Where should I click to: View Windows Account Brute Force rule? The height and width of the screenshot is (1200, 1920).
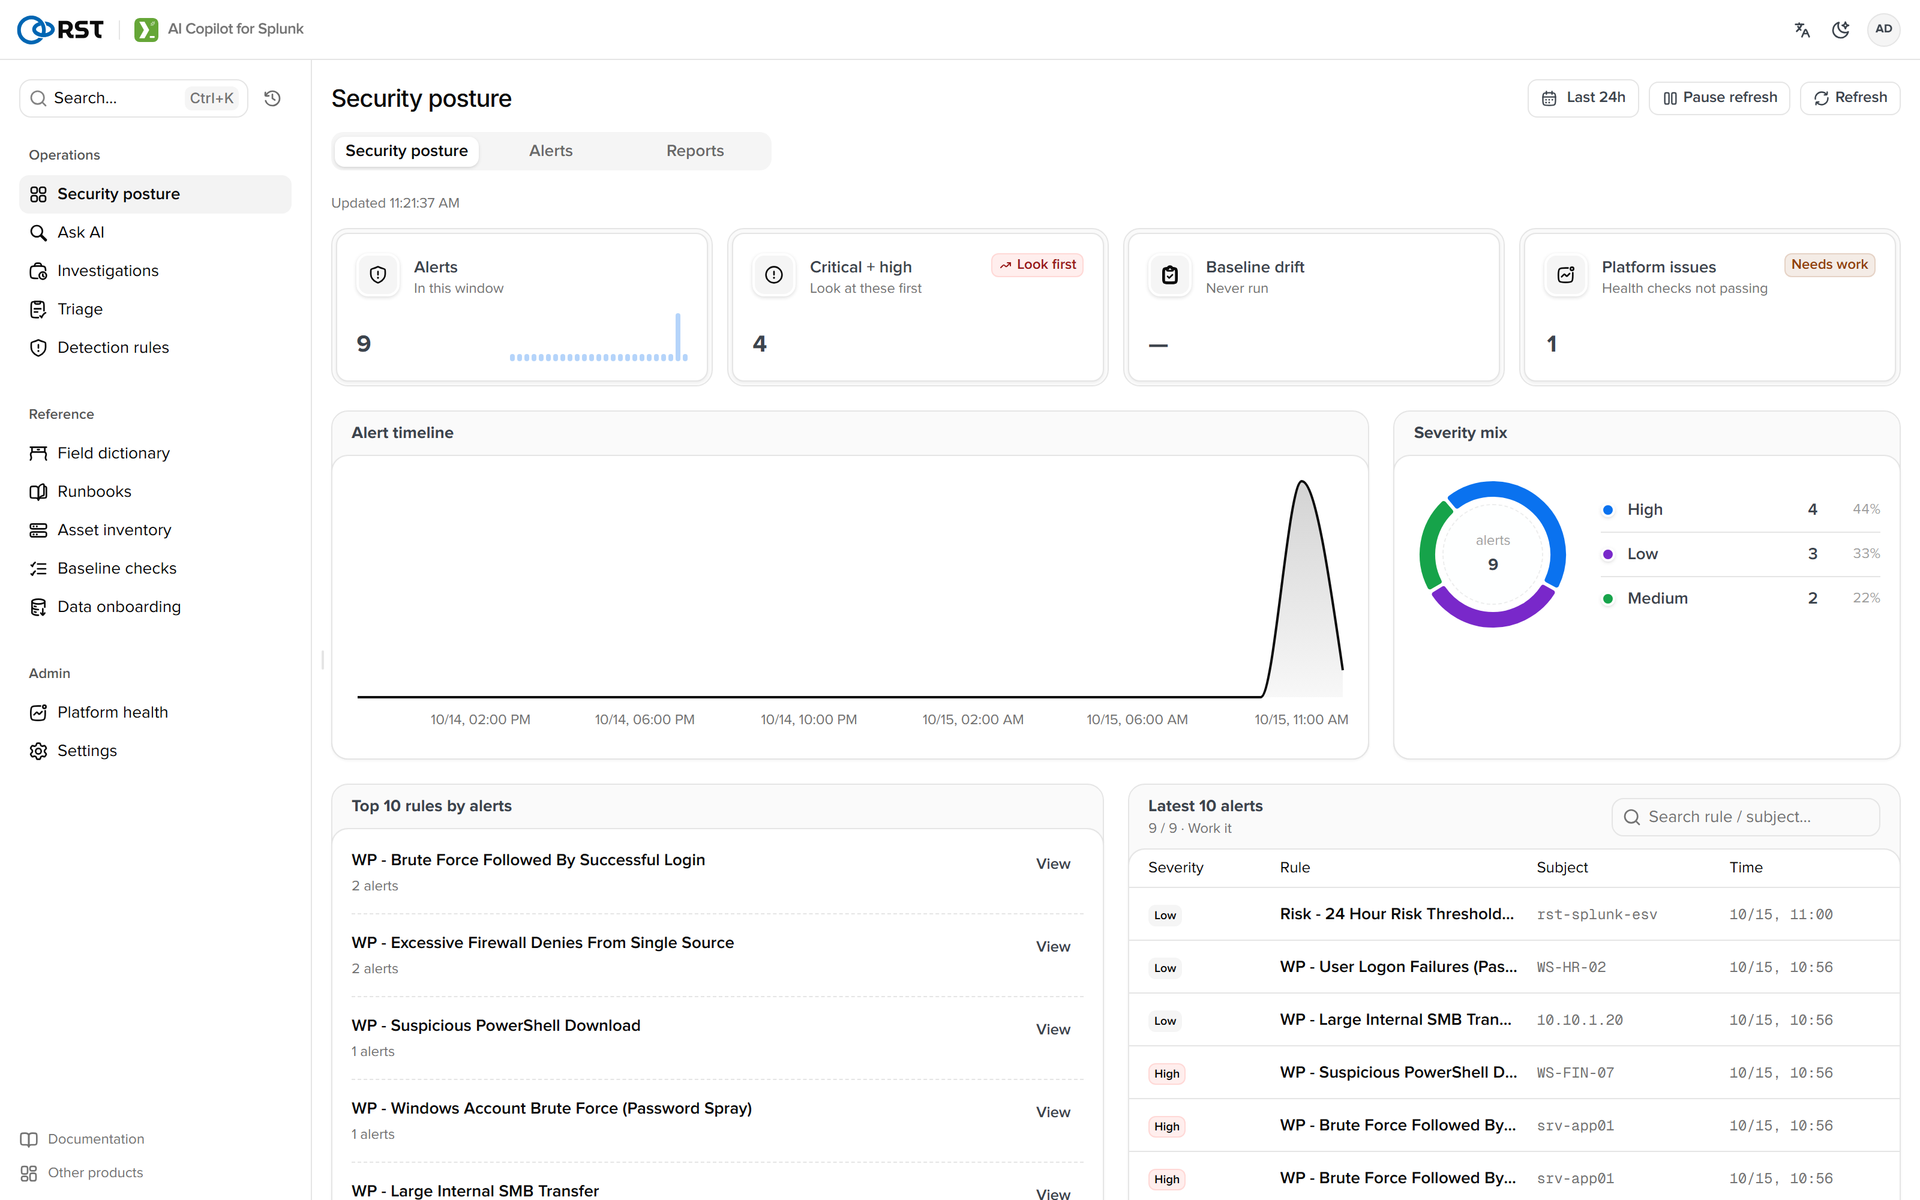coord(1053,1113)
